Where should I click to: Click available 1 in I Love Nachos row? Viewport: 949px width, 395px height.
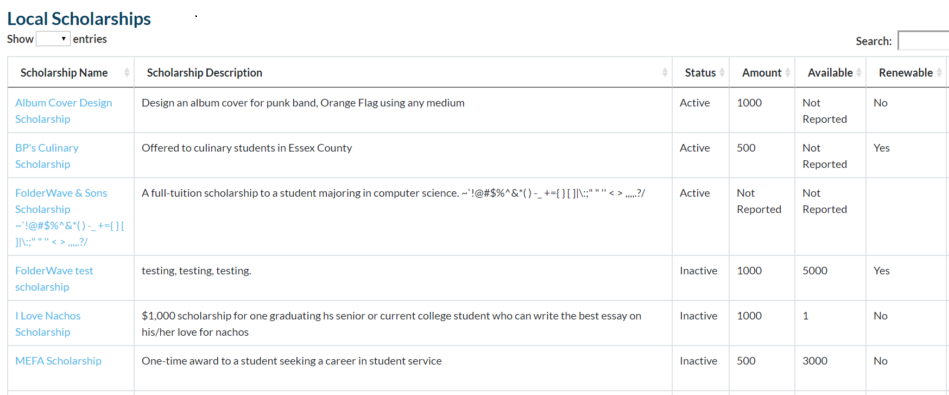(x=805, y=316)
